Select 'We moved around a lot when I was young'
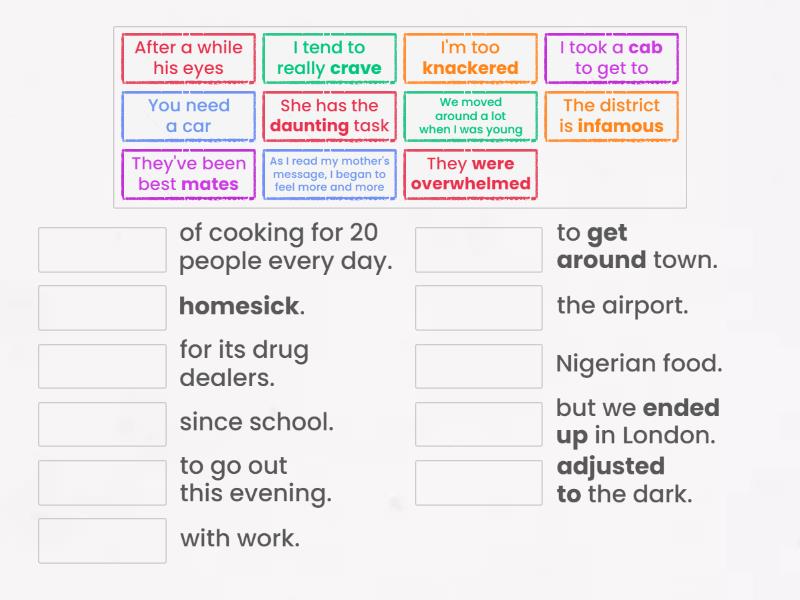 (x=470, y=116)
